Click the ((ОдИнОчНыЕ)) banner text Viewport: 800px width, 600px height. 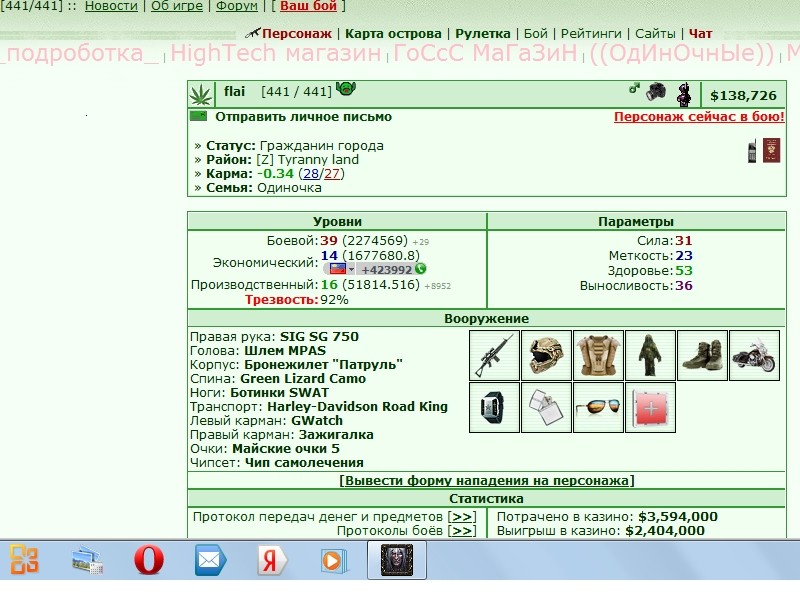pos(681,53)
